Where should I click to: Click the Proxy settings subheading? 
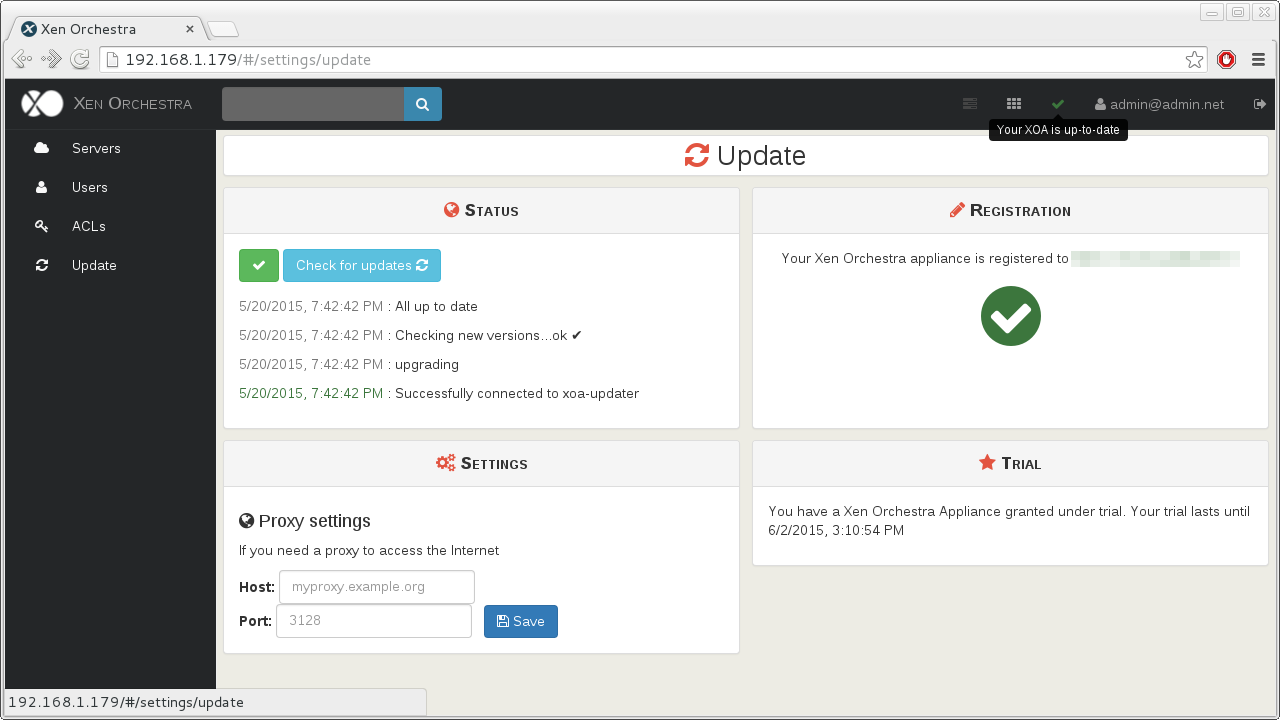(305, 521)
